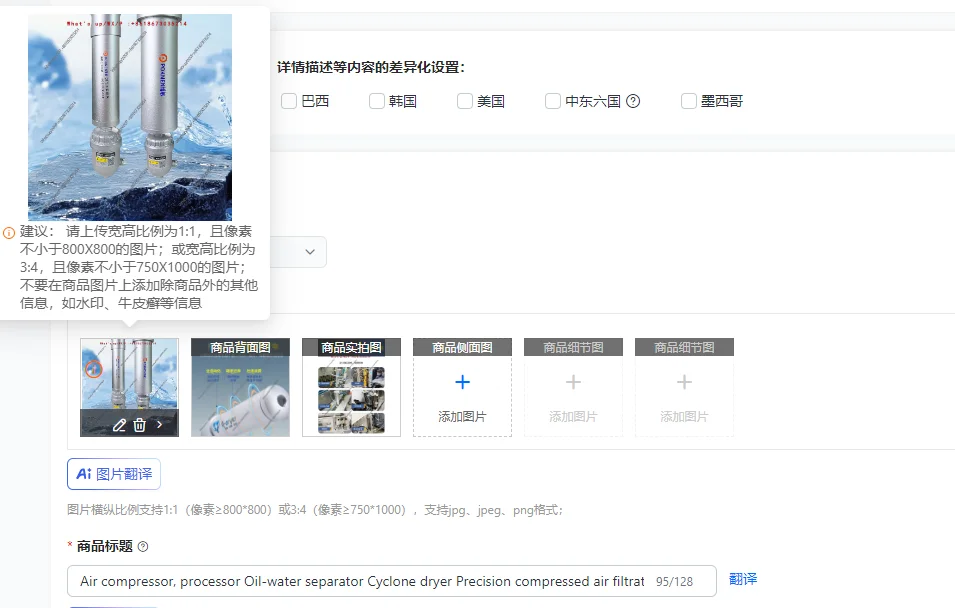
Task: Select the 商品背面图 thumbnail
Action: [x=241, y=387]
